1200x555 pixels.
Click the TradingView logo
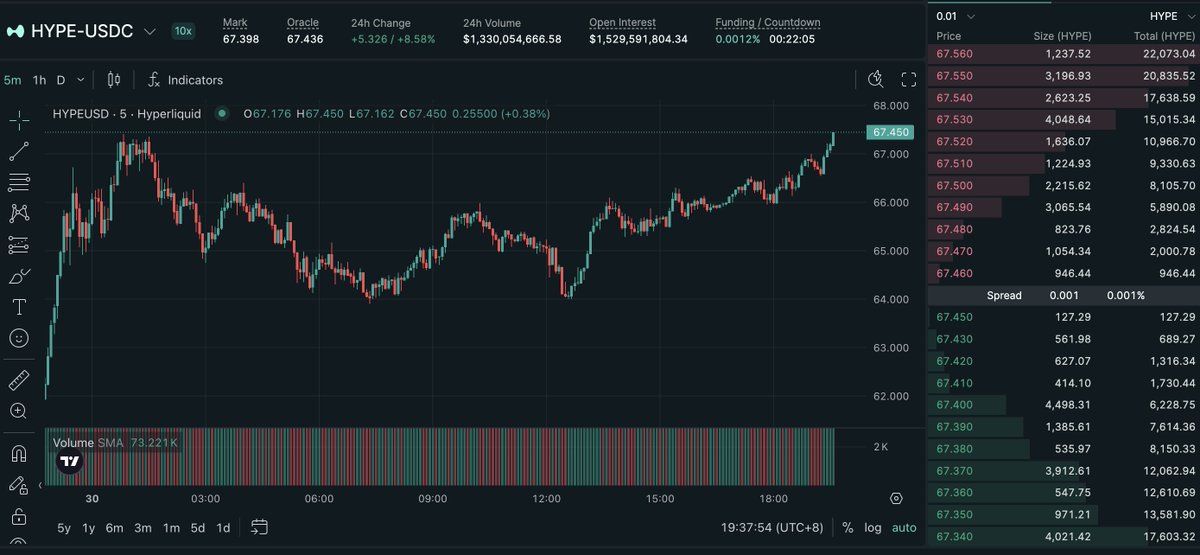point(70,462)
